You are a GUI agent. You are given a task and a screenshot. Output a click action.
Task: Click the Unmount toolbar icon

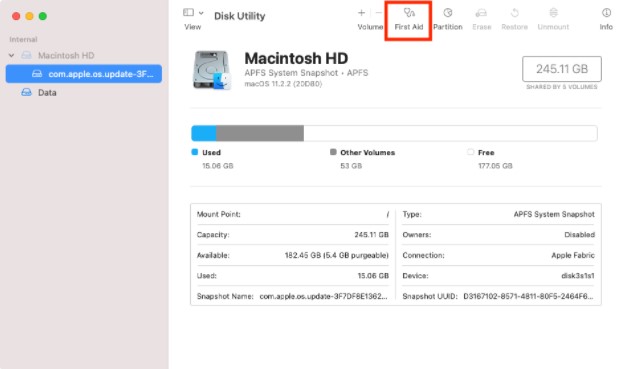coord(553,20)
